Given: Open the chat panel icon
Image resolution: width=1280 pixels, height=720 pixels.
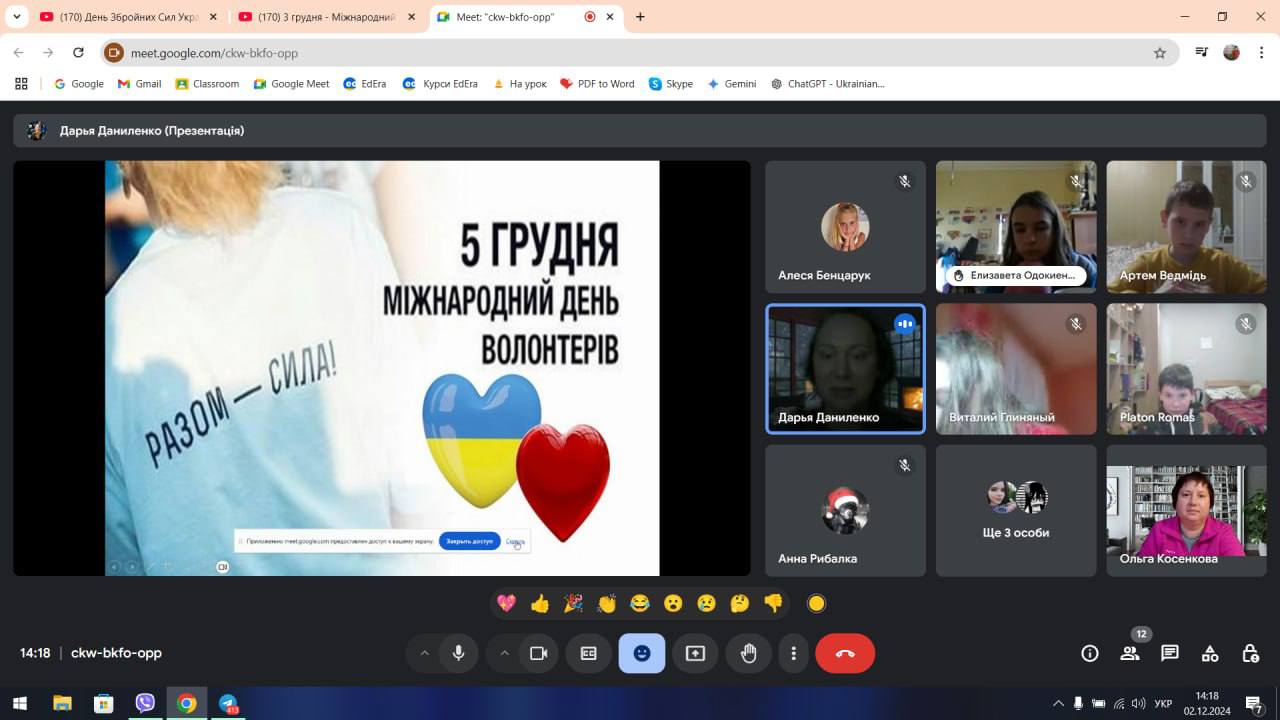Looking at the screenshot, I should 1169,653.
